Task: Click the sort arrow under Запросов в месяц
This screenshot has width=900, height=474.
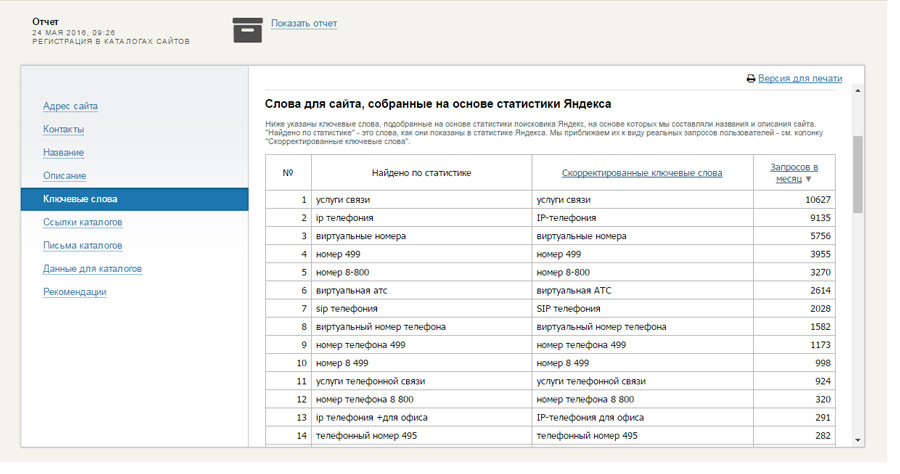Action: (809, 179)
